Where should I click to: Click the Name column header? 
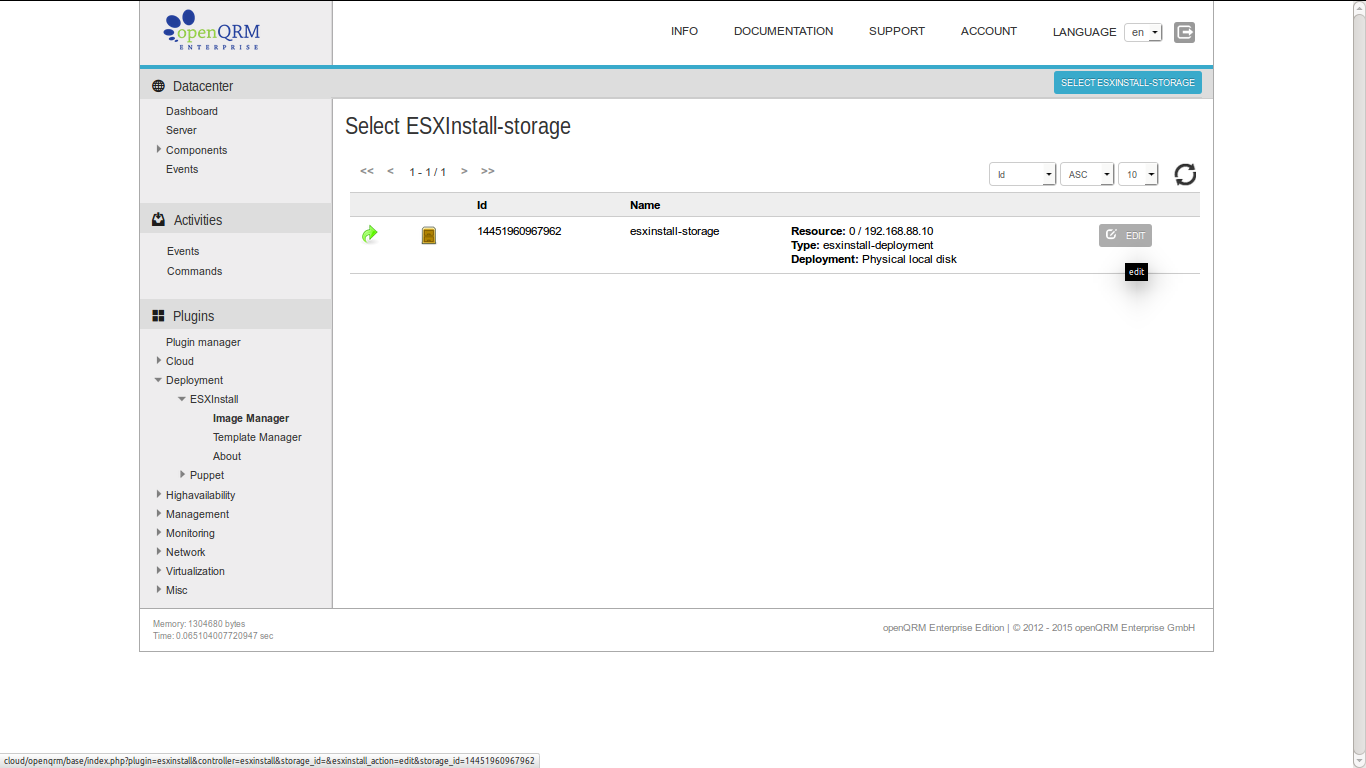click(645, 205)
